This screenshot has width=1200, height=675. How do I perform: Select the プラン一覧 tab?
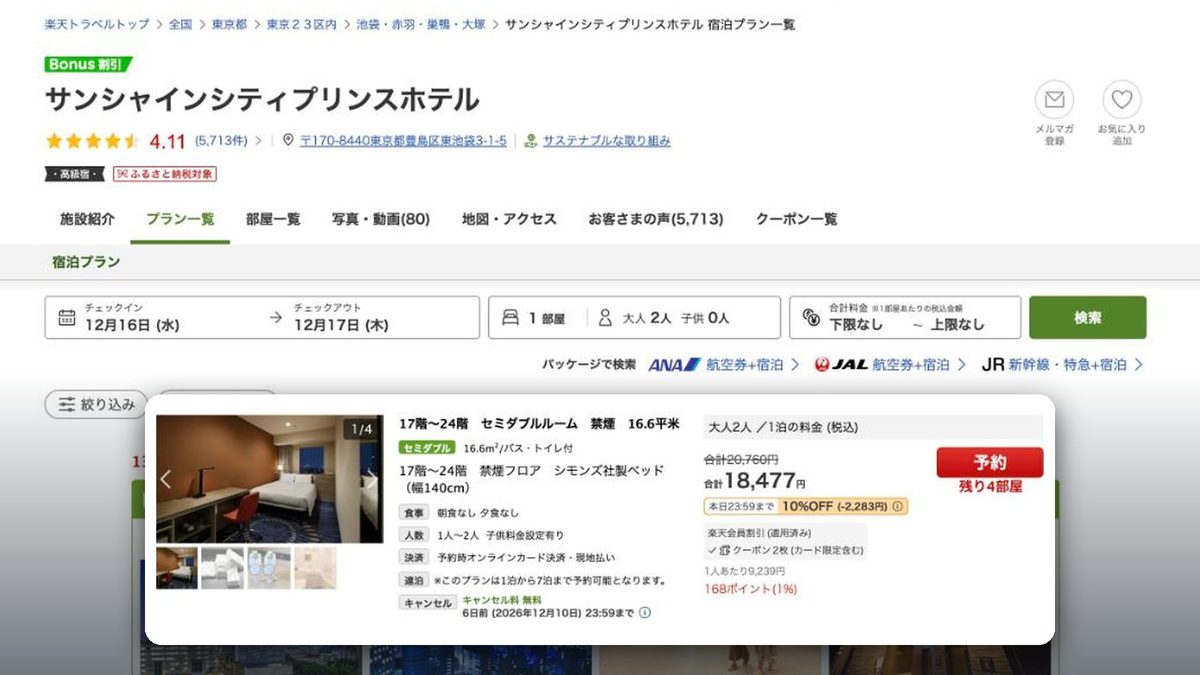180,219
